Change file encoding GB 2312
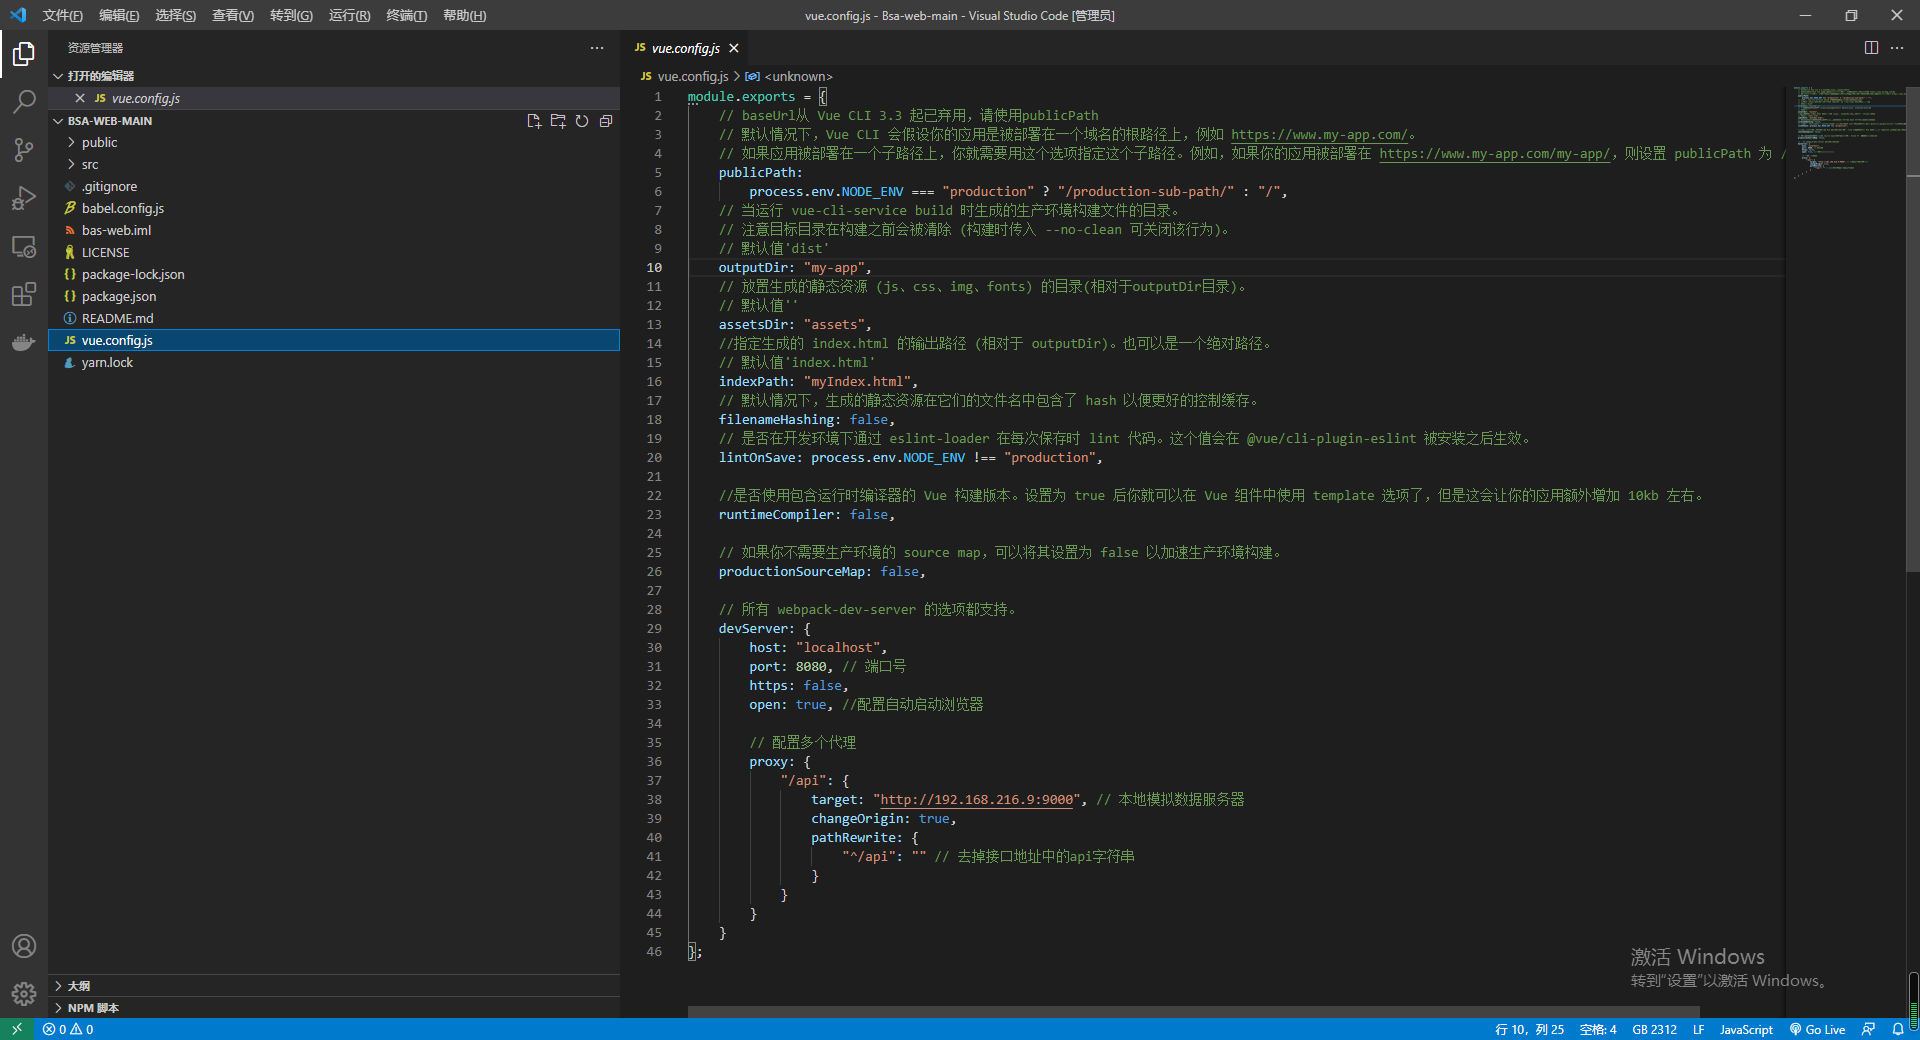 1654,1029
